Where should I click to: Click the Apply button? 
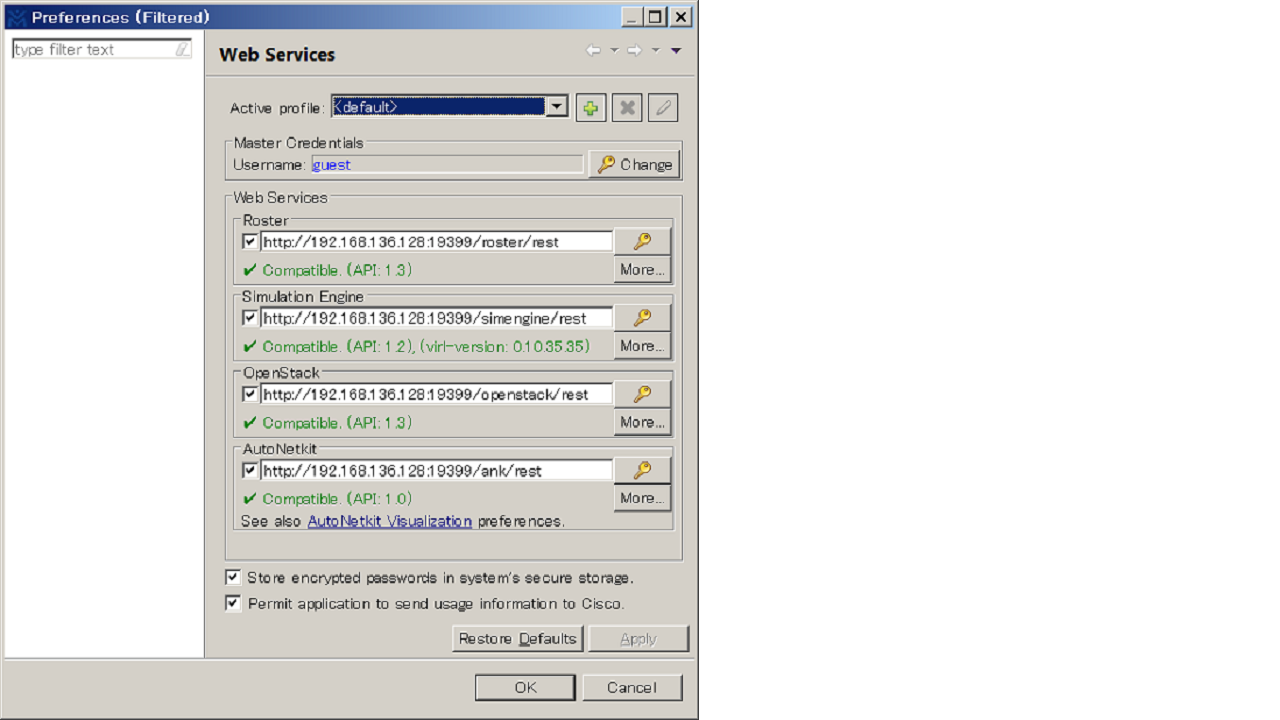coord(638,638)
